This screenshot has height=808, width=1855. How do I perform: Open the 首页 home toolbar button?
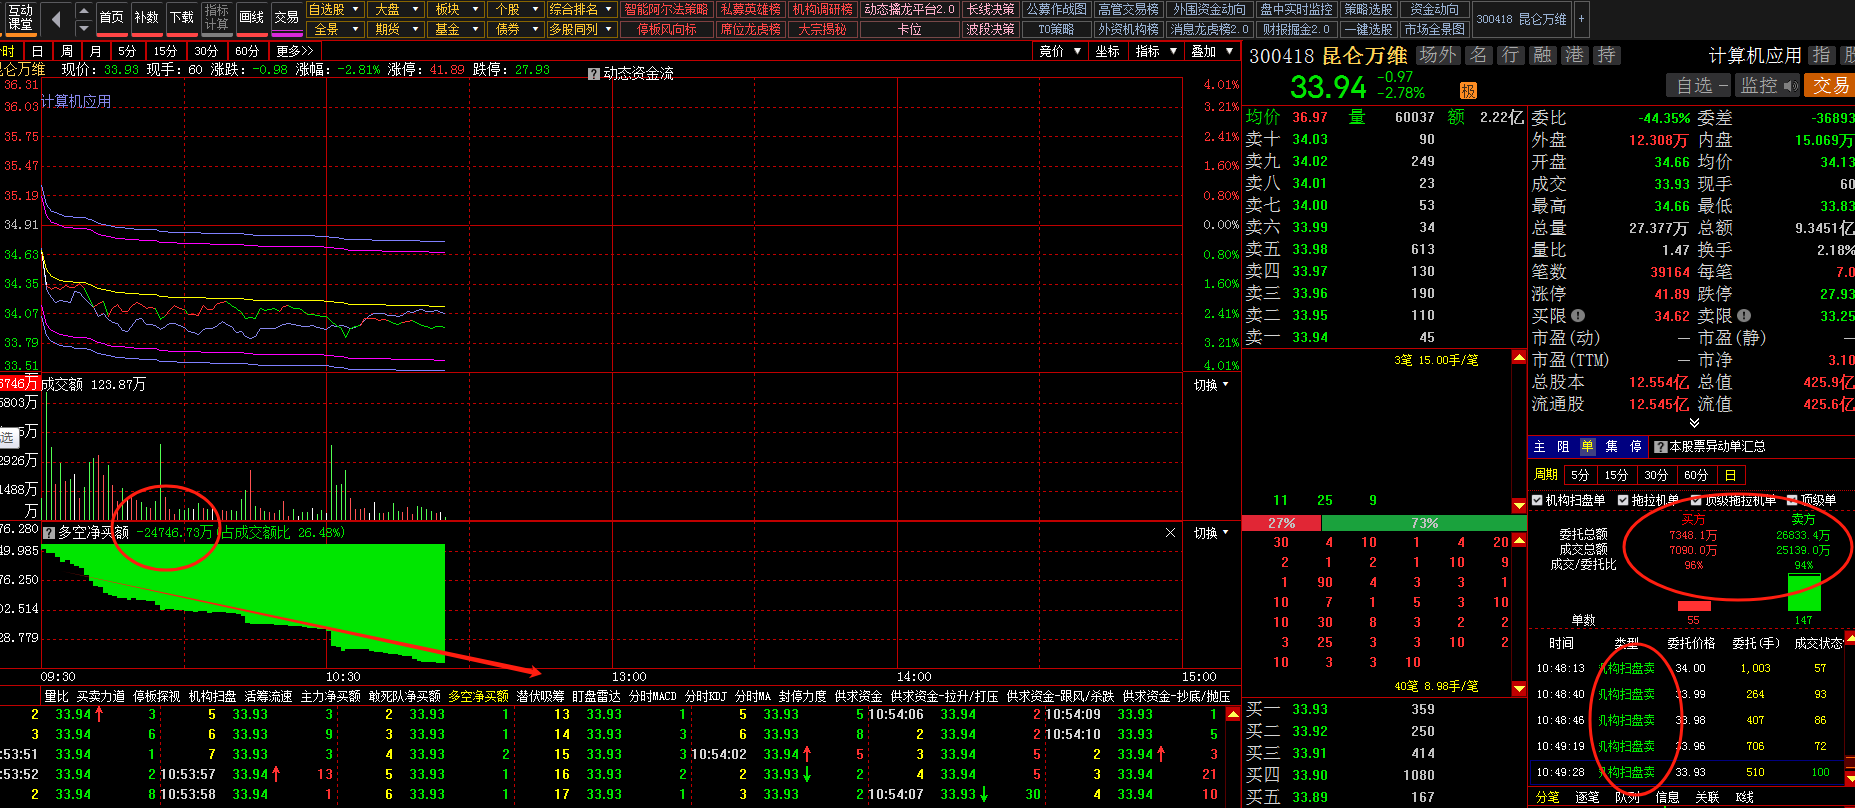111,17
